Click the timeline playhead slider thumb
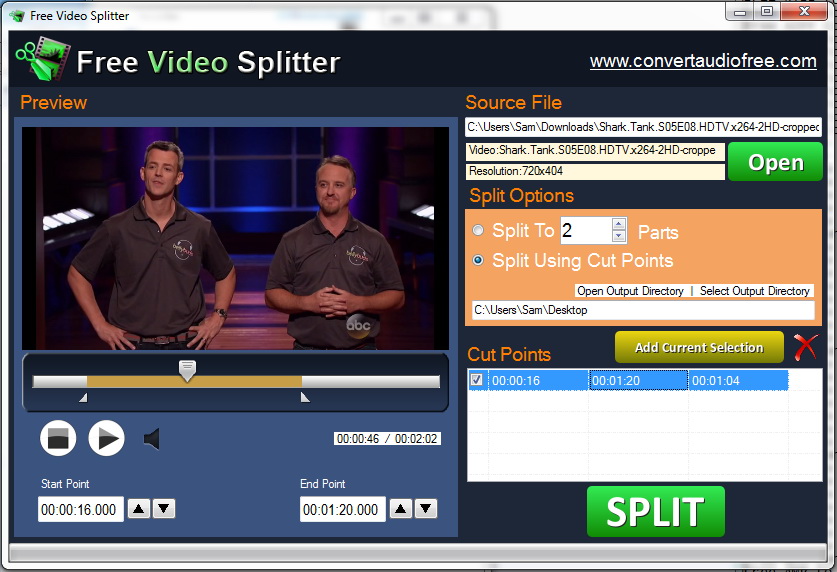Screen dimensions: 837x572 [187, 370]
